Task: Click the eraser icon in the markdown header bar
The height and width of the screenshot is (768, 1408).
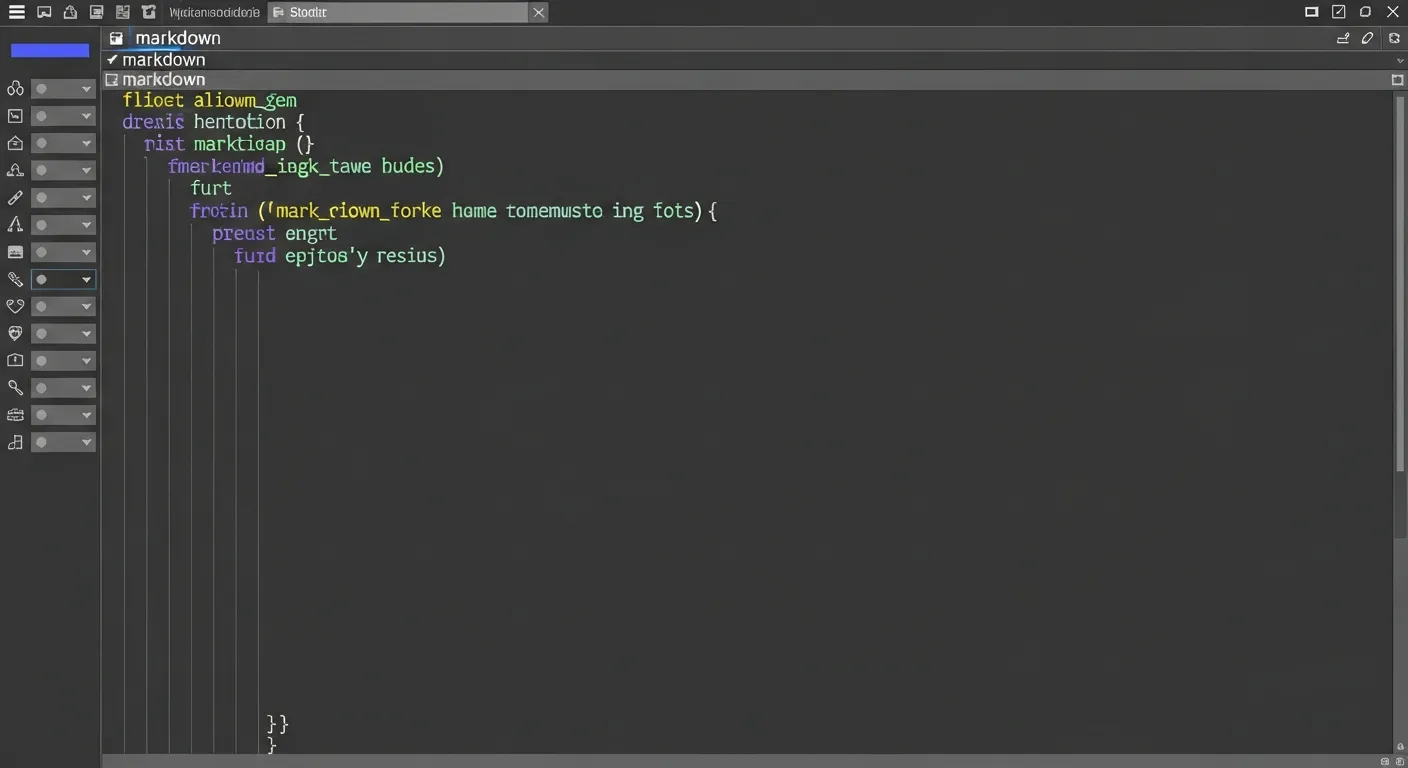Action: [x=1369, y=38]
